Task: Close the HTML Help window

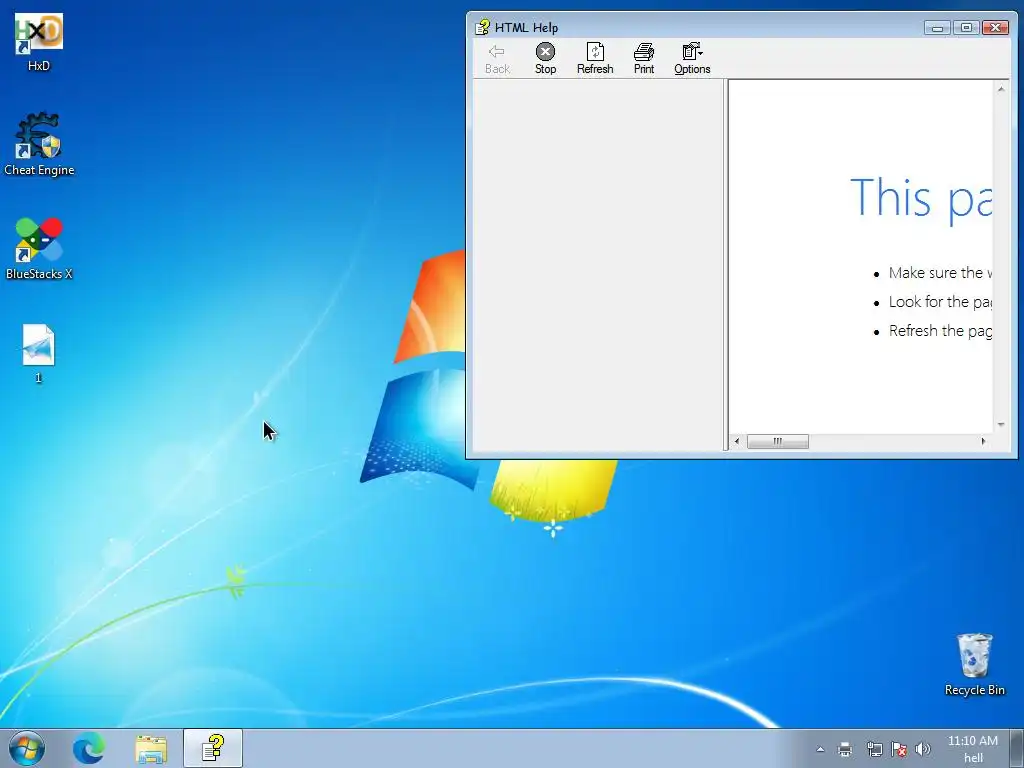Action: click(995, 27)
